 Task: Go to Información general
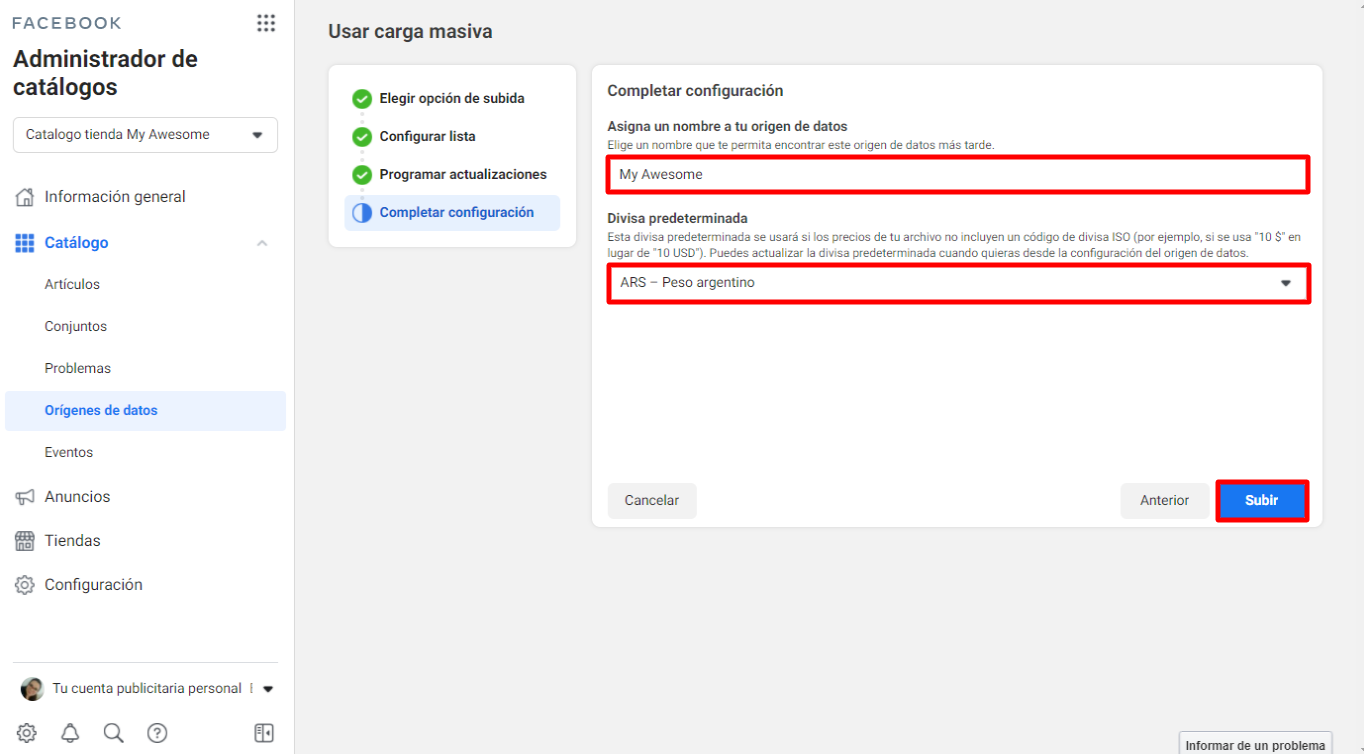point(115,197)
